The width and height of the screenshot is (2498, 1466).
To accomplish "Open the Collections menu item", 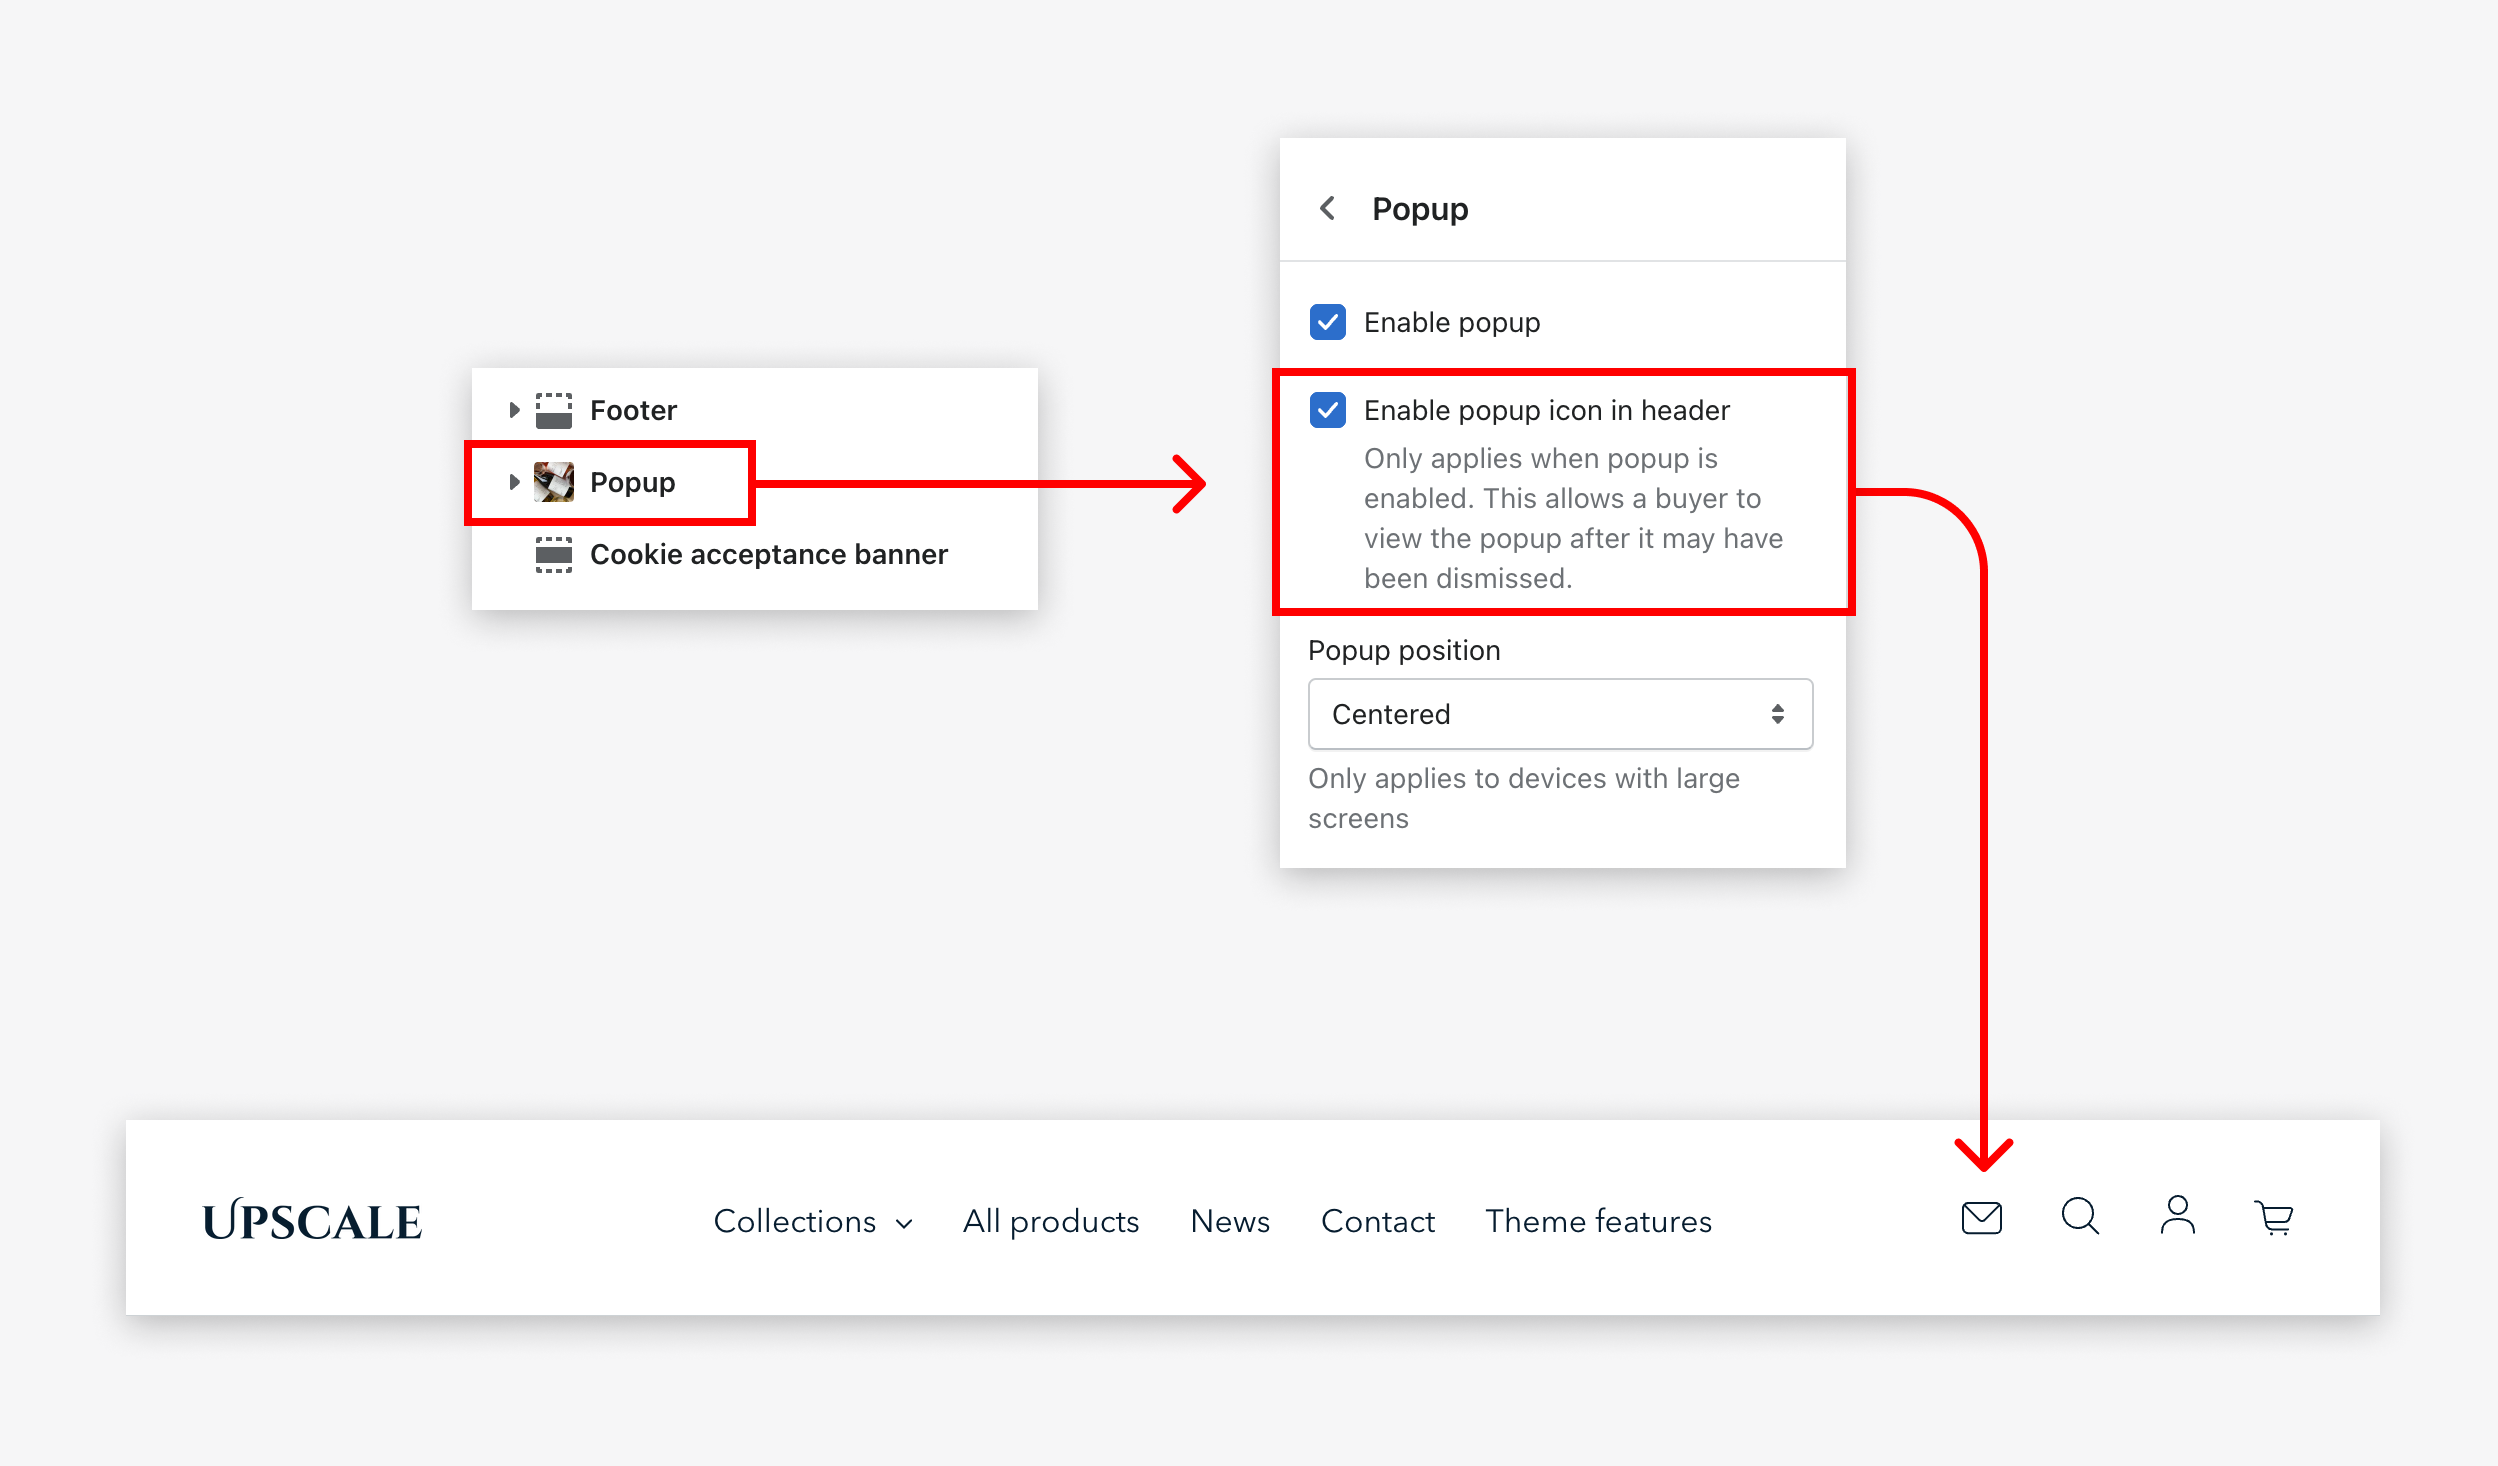I will pos(795,1221).
